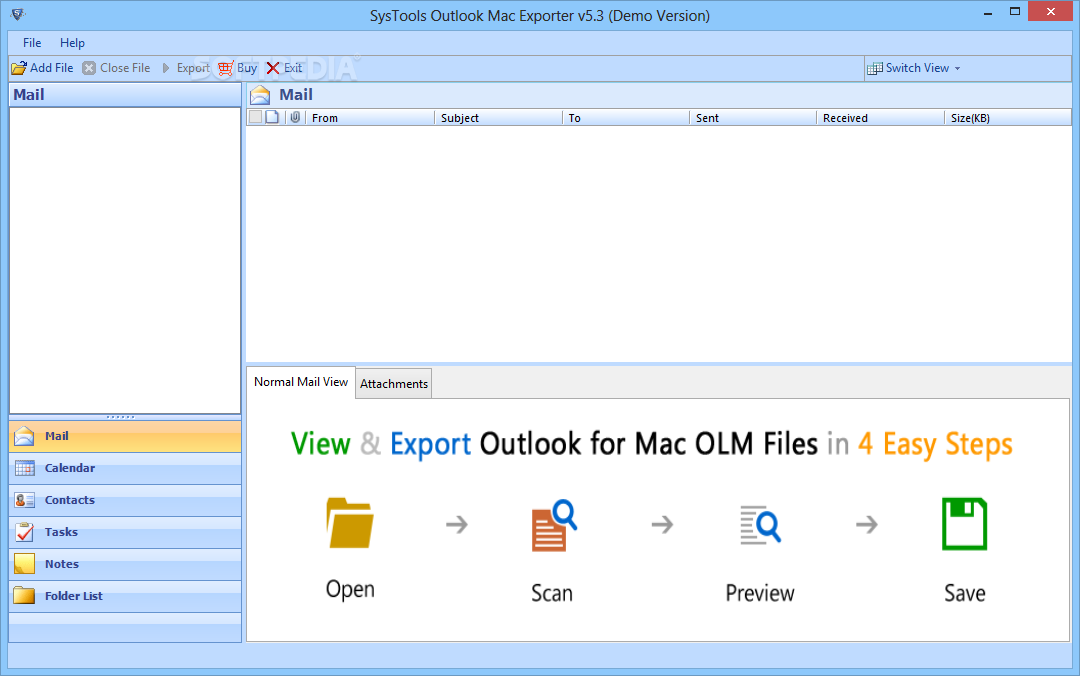Switch to the Attachments tab
The height and width of the screenshot is (676, 1080).
tap(394, 384)
